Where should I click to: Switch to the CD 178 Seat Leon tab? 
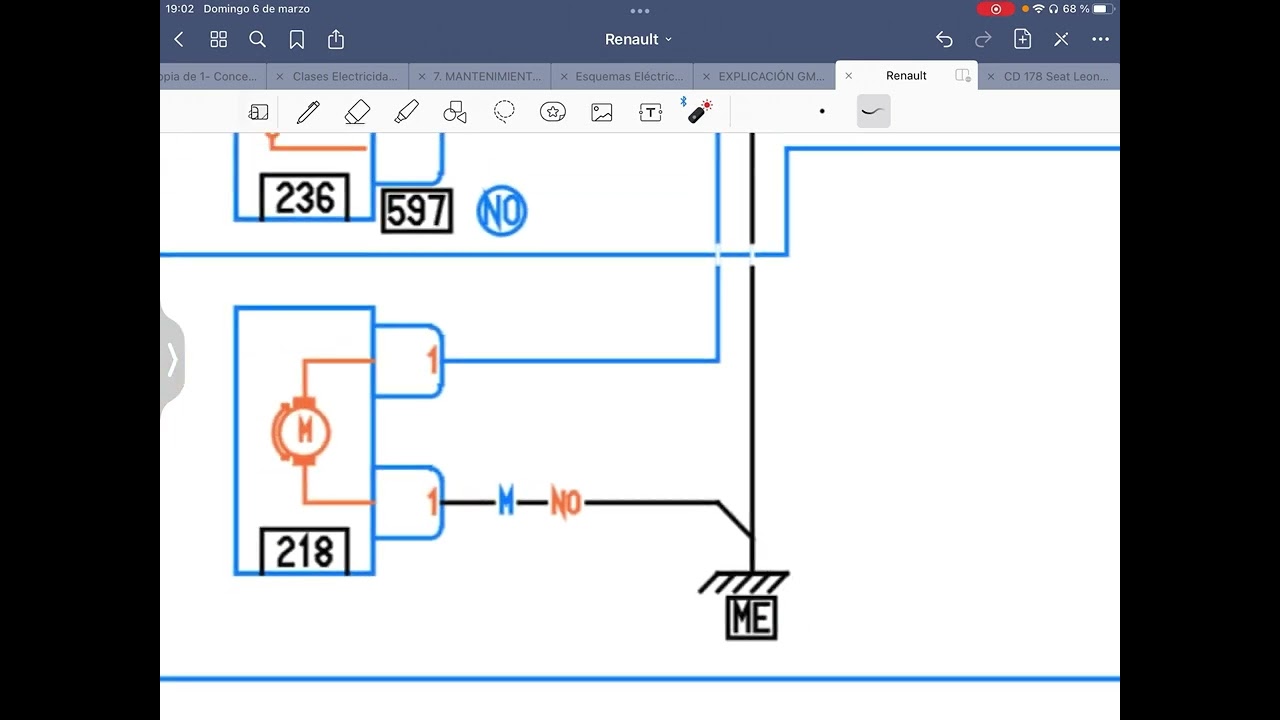1056,76
